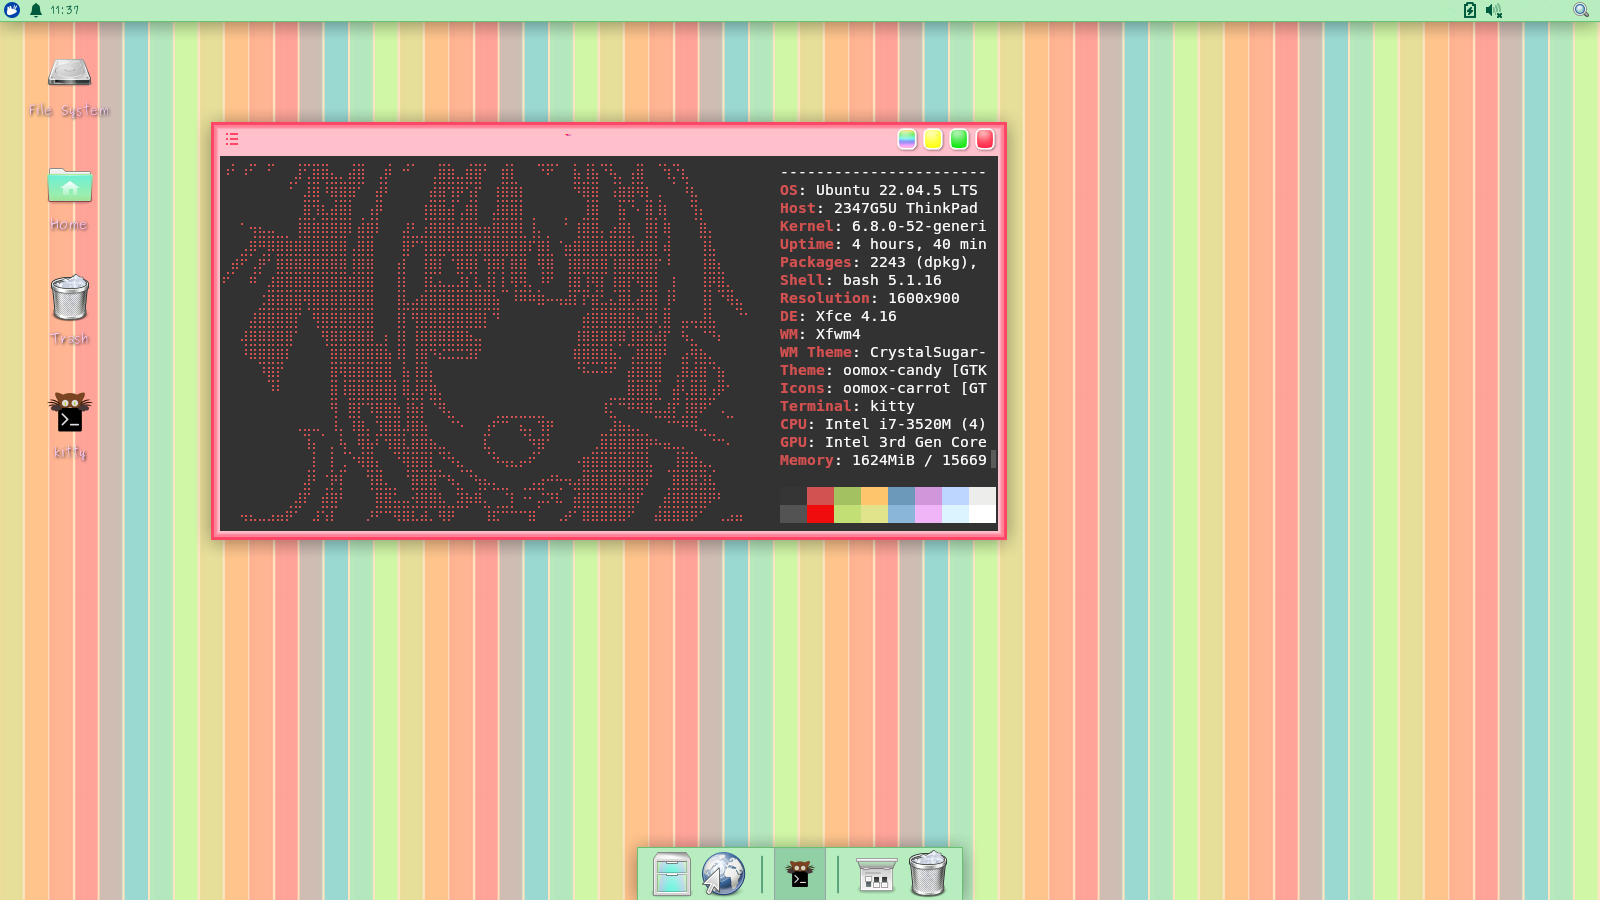1600x900 pixels.
Task: Open the battery power manager indicator
Action: pos(1470,10)
